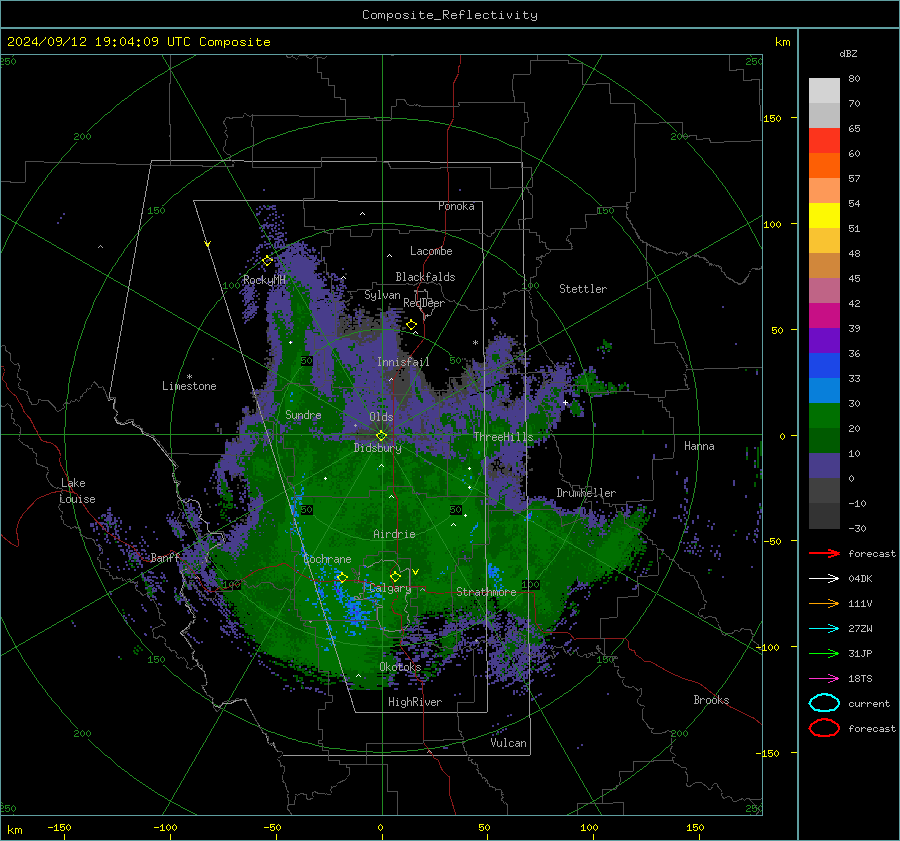Image resolution: width=900 pixels, height=841 pixels.
Task: Click the RockyMH label
Action: click(264, 280)
